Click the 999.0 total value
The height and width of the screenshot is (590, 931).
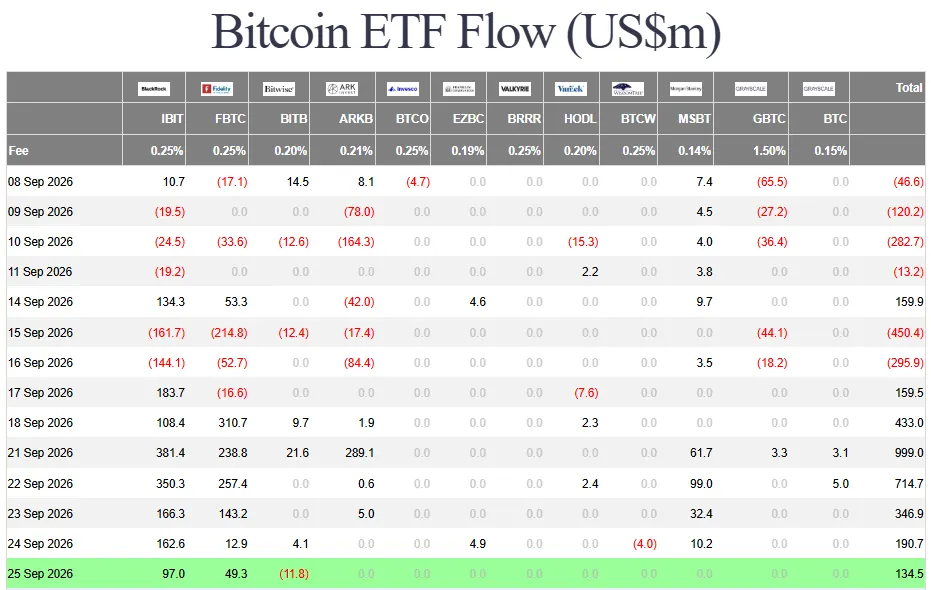pyautogui.click(x=909, y=453)
